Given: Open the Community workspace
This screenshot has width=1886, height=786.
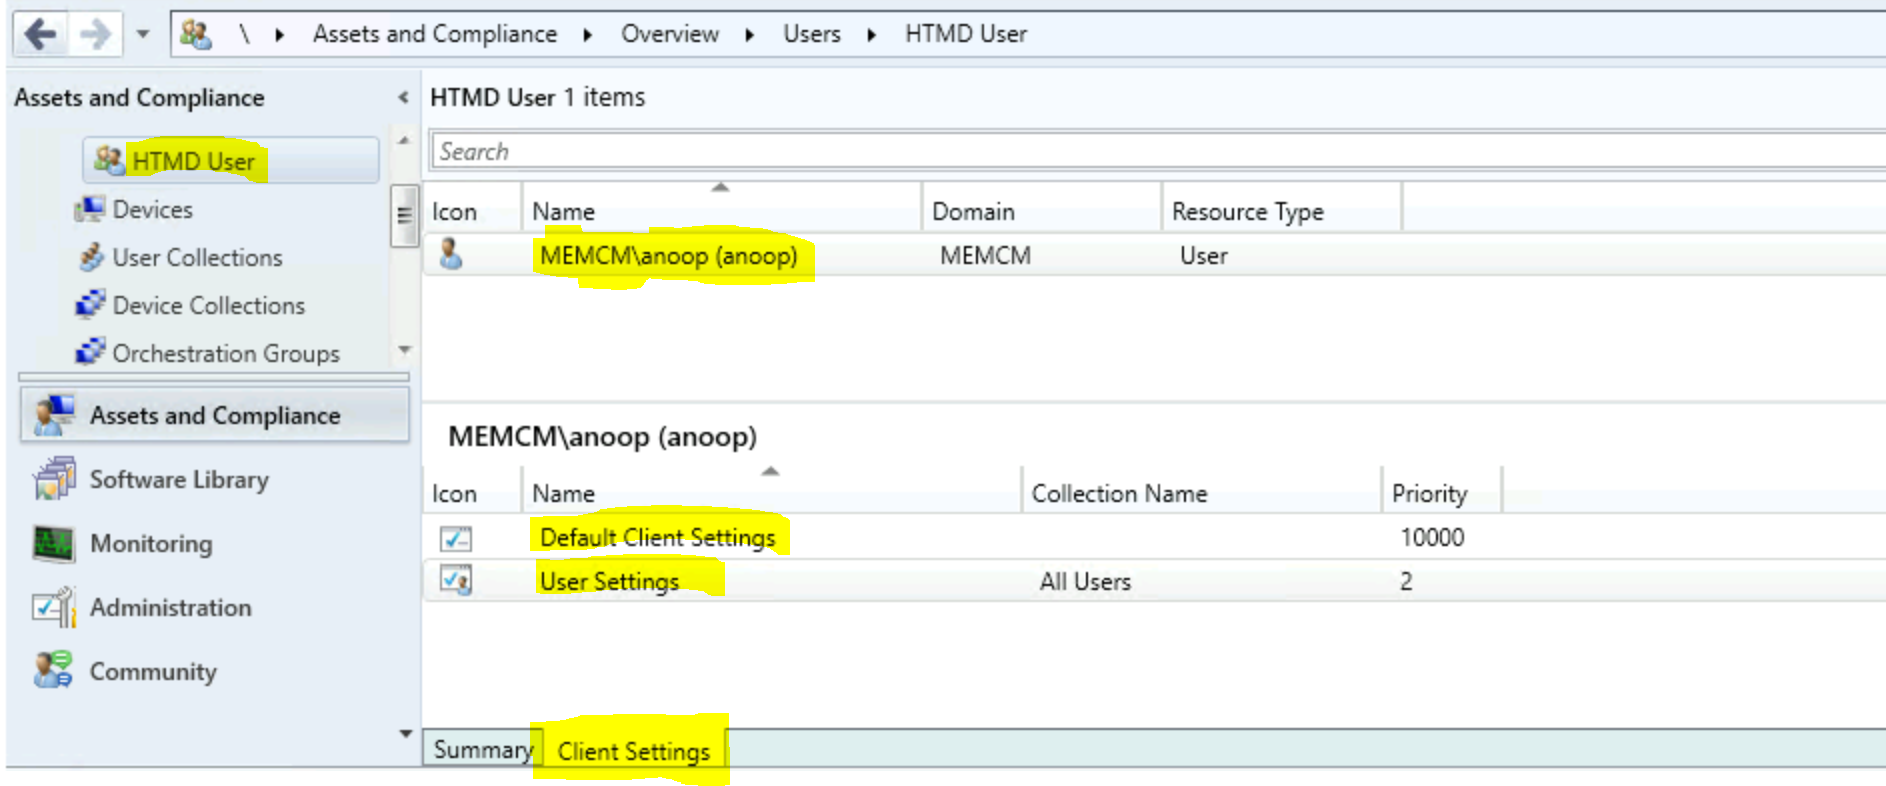Looking at the screenshot, I should click(x=153, y=672).
